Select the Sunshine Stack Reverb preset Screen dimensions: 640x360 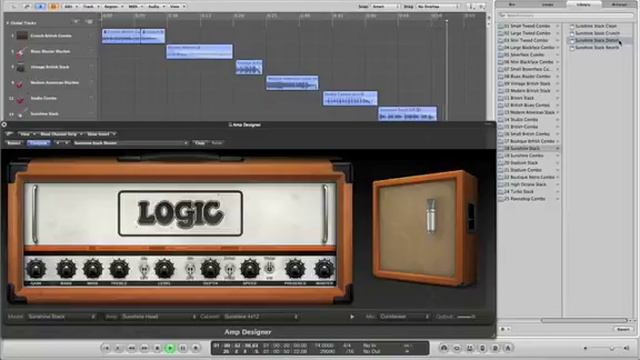[x=596, y=48]
